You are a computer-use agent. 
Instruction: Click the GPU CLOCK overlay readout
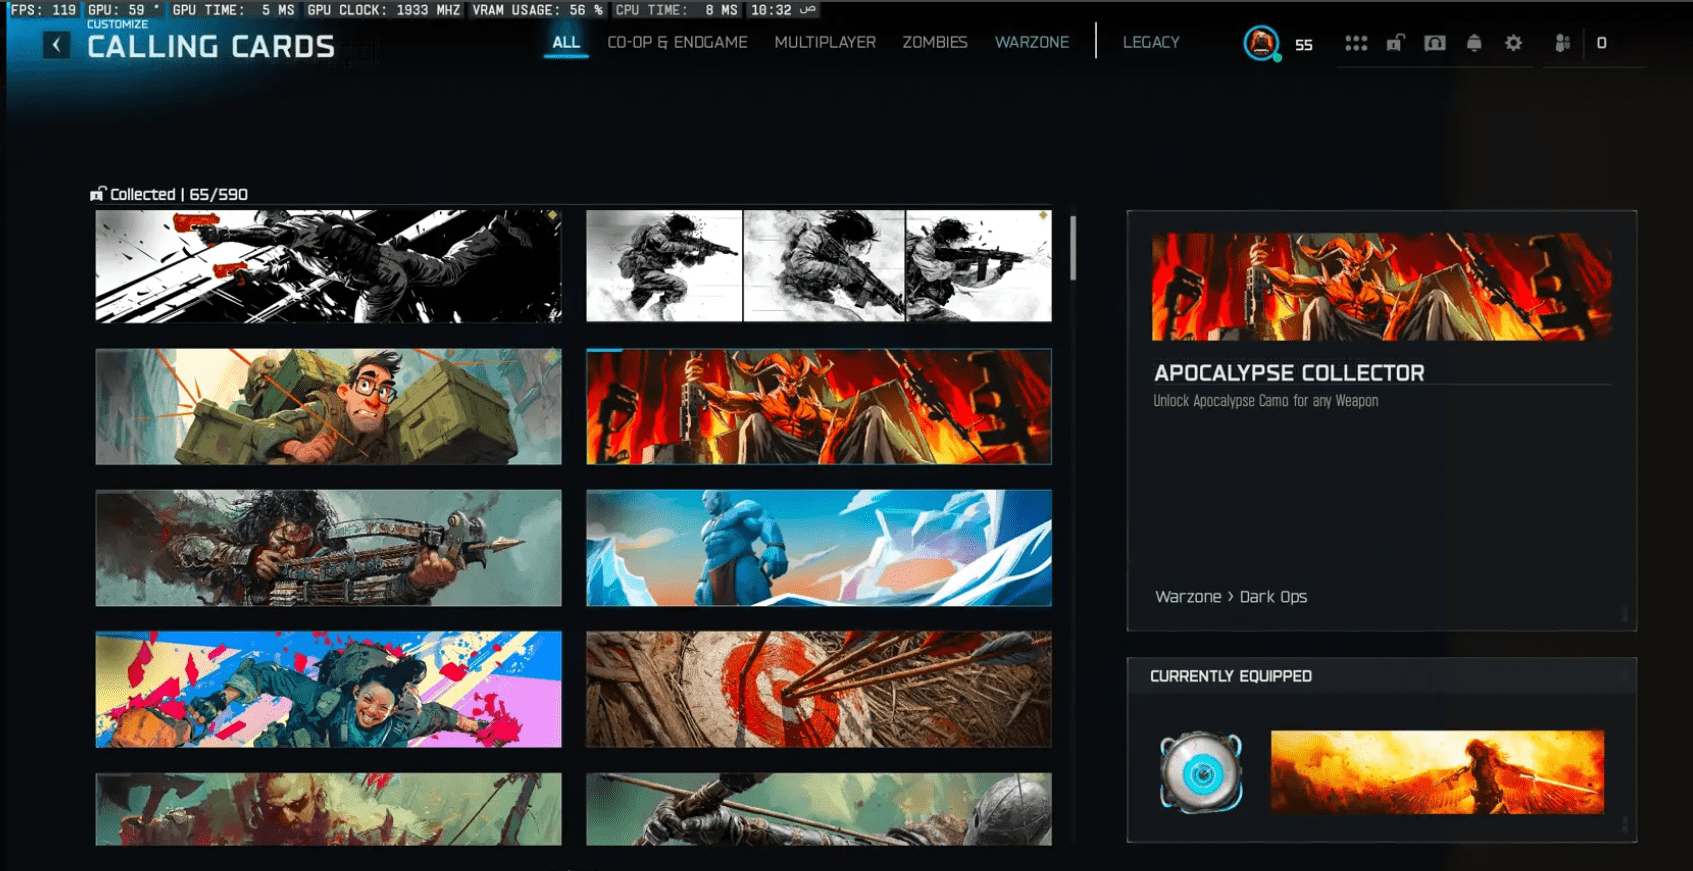[384, 10]
